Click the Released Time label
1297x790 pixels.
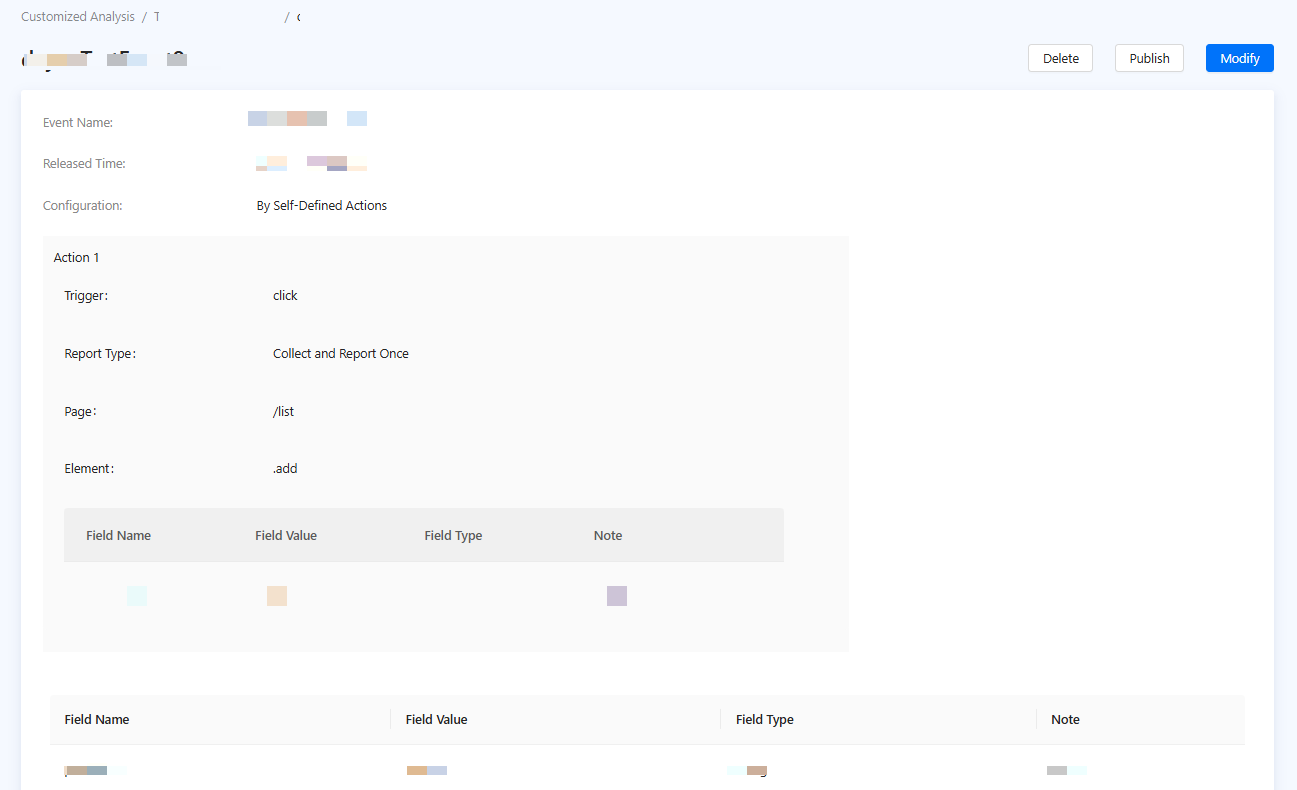pyautogui.click(x=84, y=163)
